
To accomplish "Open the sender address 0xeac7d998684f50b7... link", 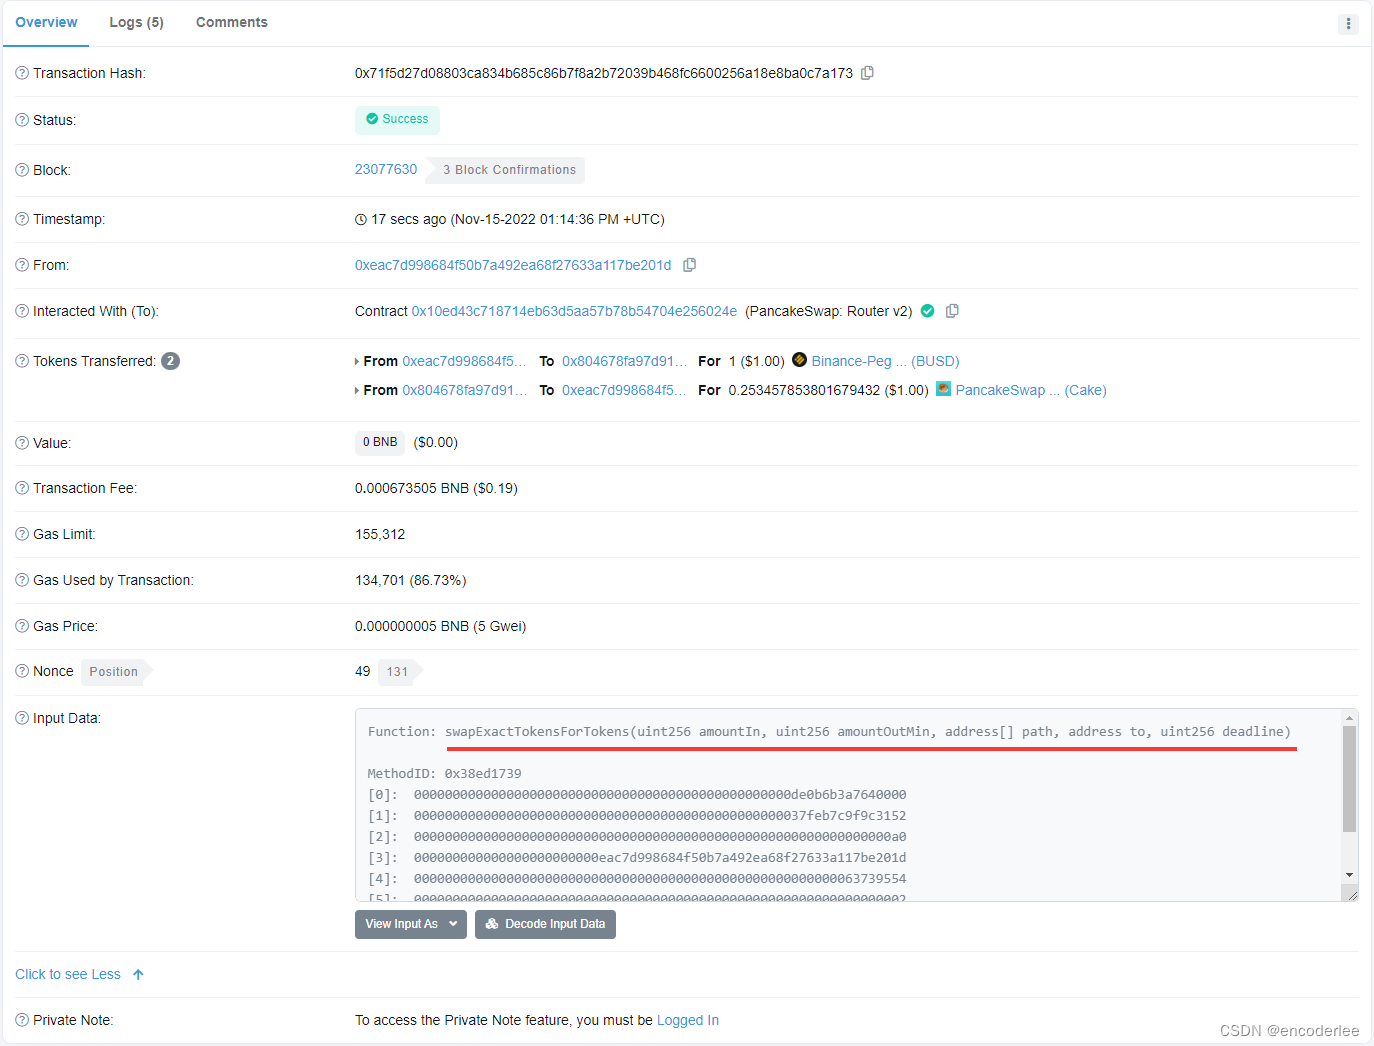I will click(x=513, y=265).
